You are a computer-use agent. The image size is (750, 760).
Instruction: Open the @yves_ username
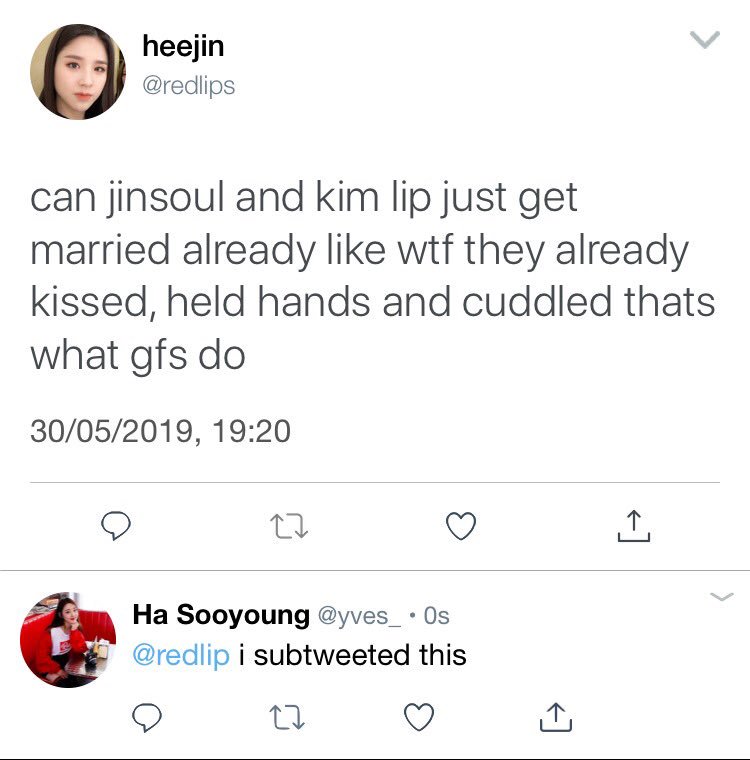point(359,616)
